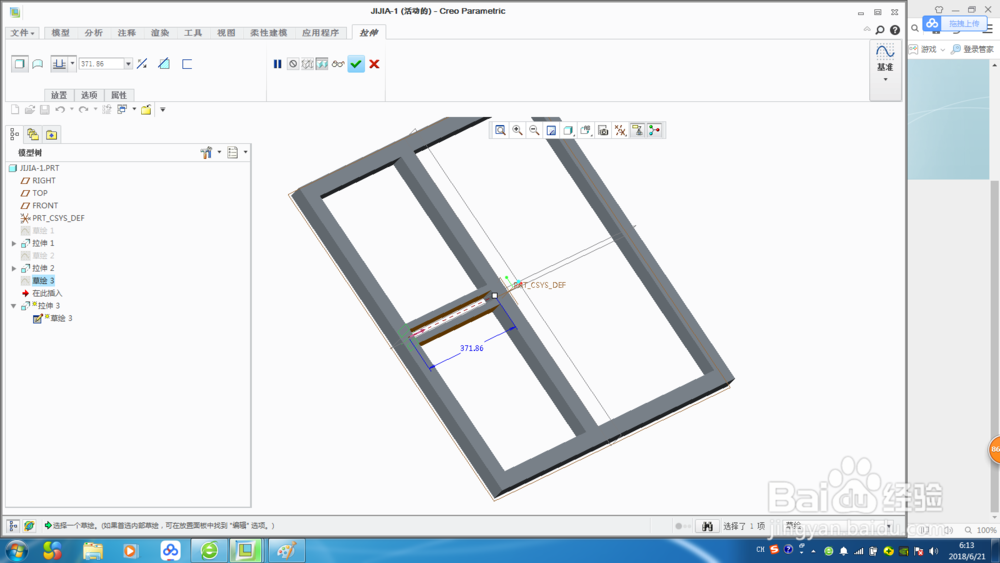Open the model tree settings hammer icon
Viewport: 1000px width, 563px height.
206,152
